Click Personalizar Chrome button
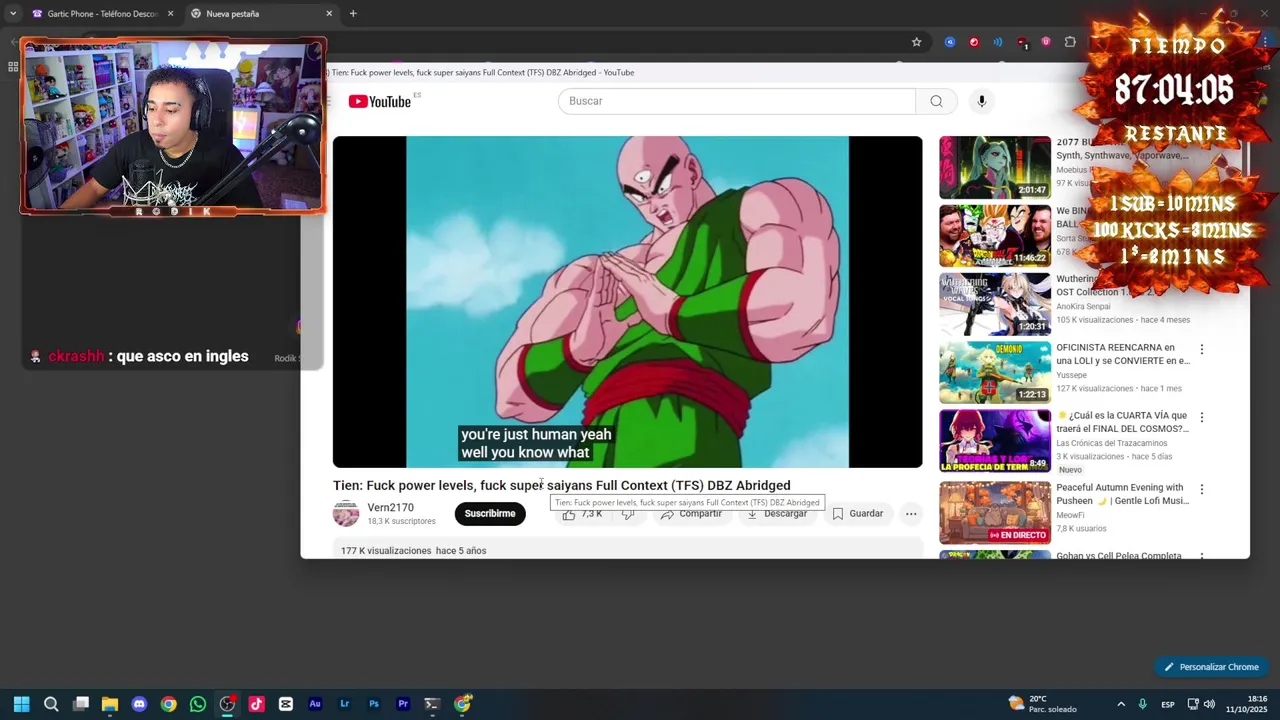Viewport: 1280px width, 720px height. pos(1211,667)
